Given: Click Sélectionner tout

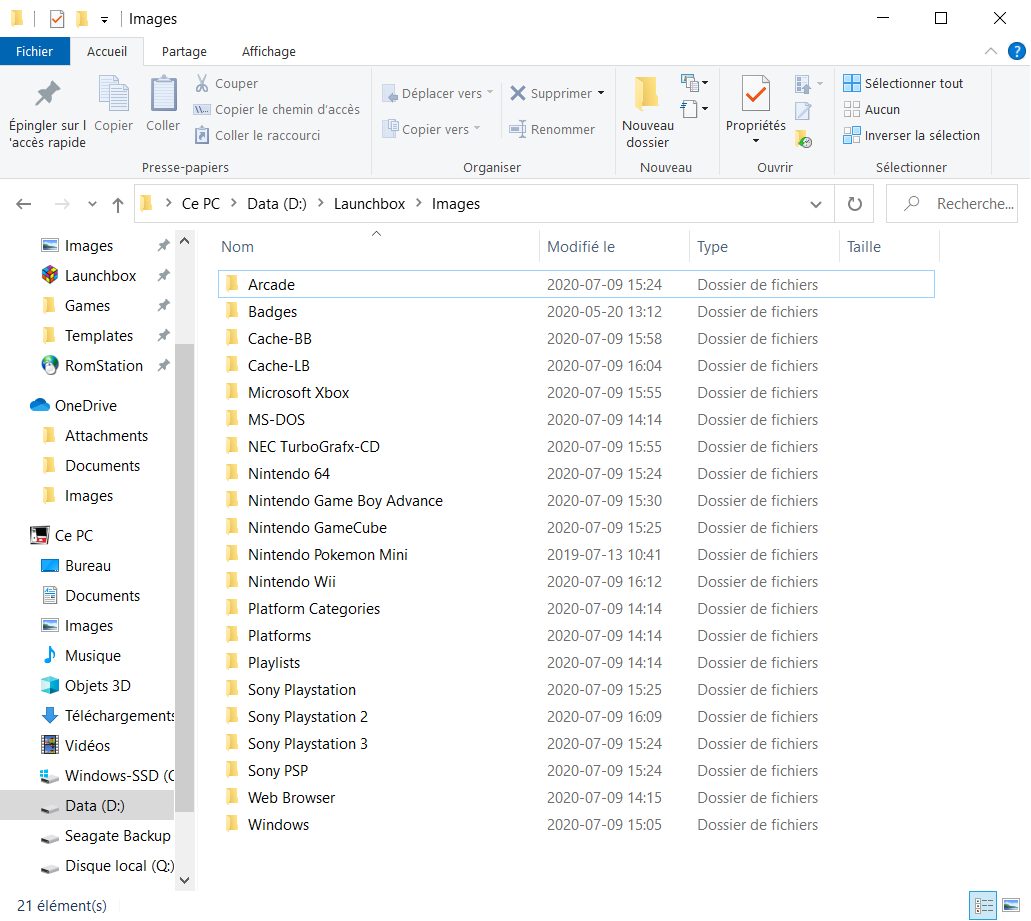Looking at the screenshot, I should pyautogui.click(x=903, y=83).
